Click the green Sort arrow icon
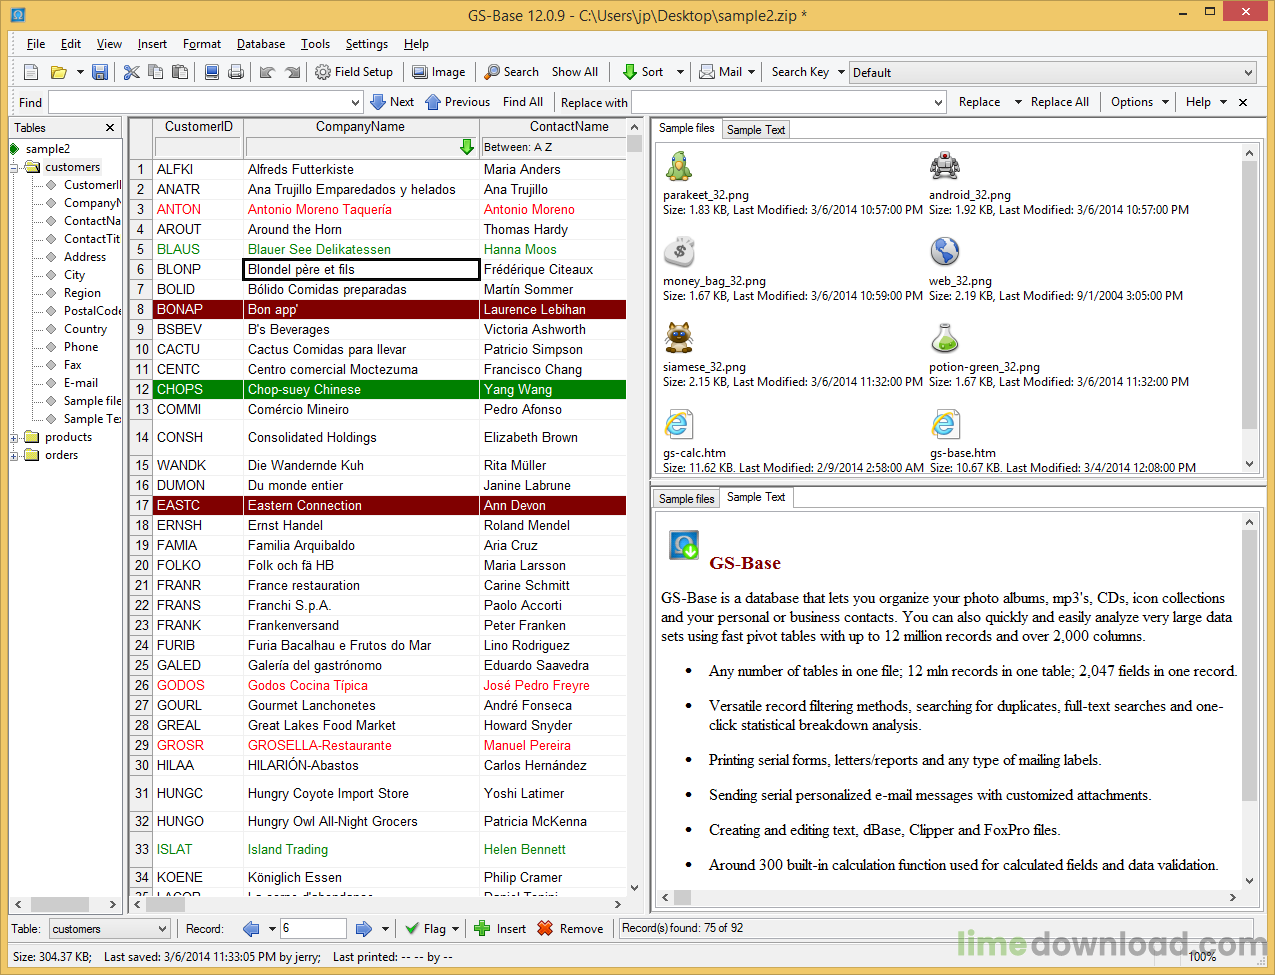 pos(629,72)
